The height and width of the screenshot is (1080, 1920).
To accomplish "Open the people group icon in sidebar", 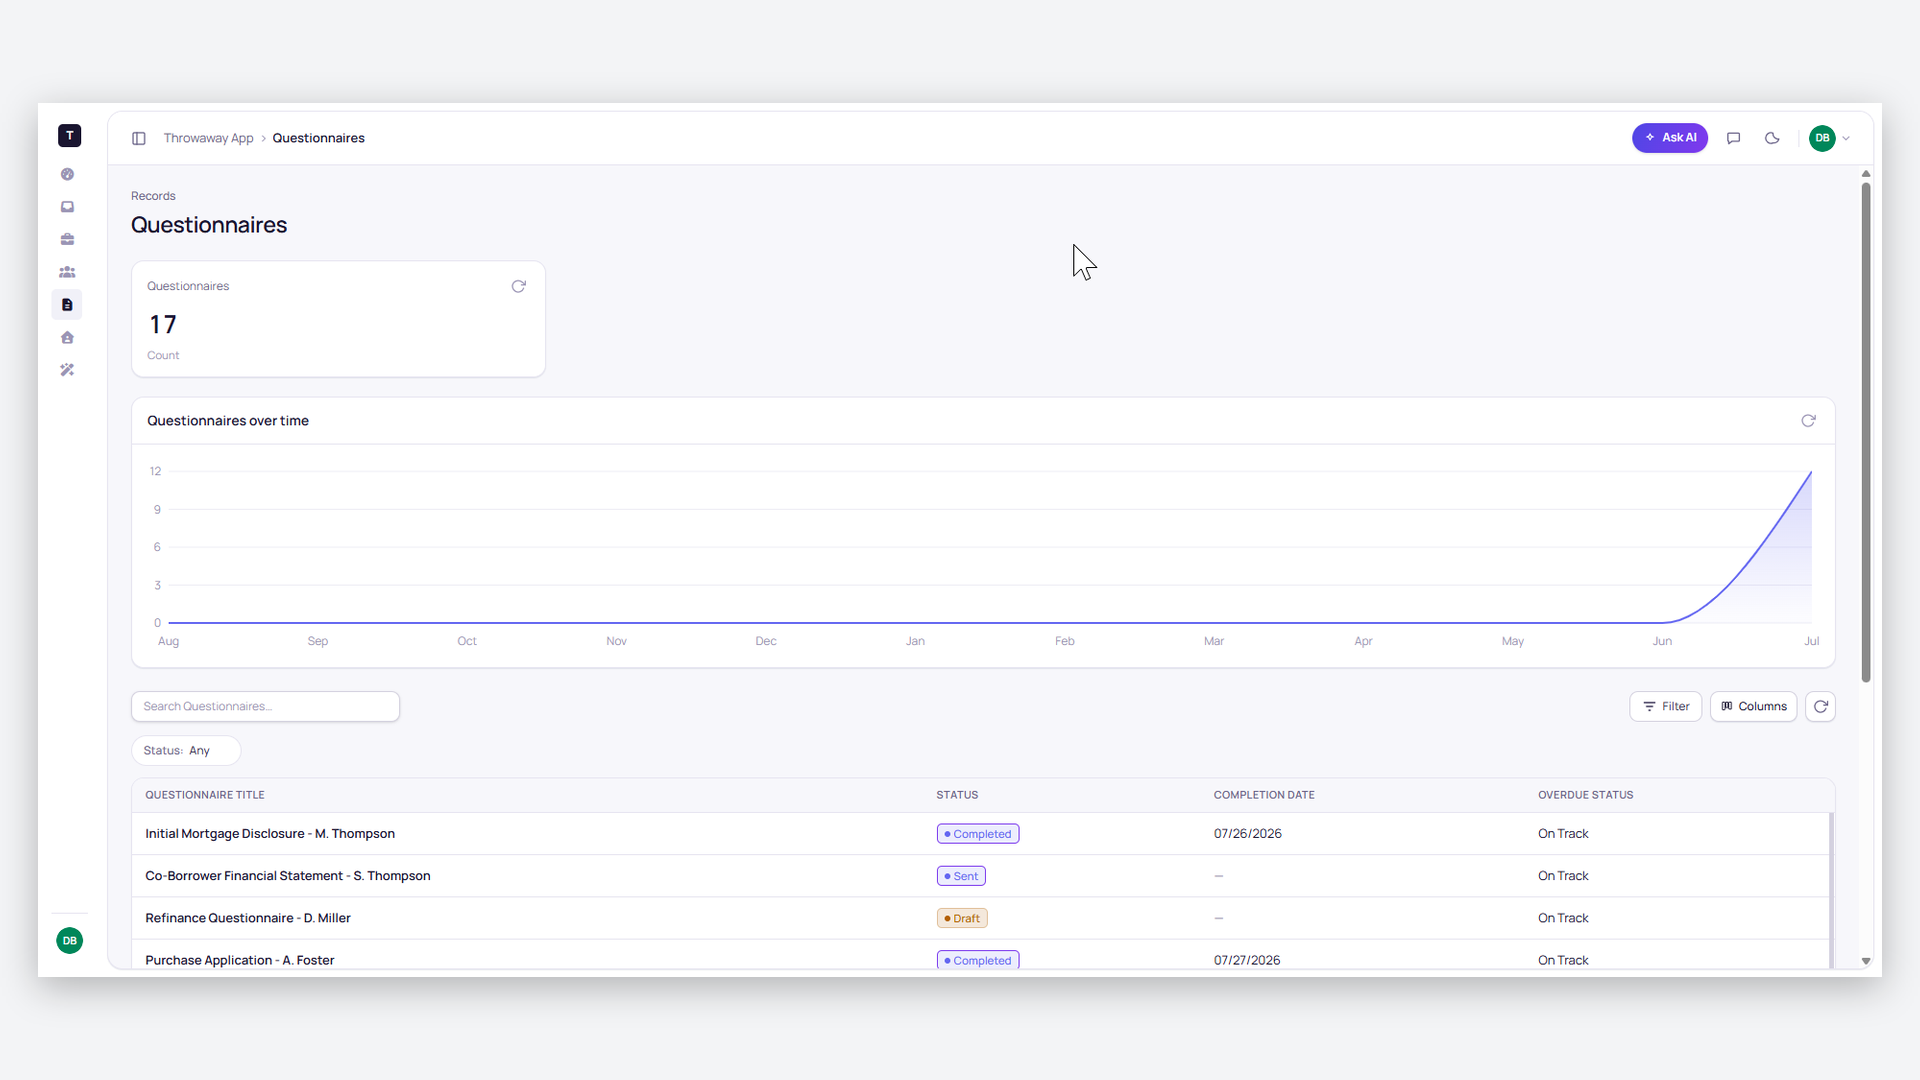I will coord(67,272).
